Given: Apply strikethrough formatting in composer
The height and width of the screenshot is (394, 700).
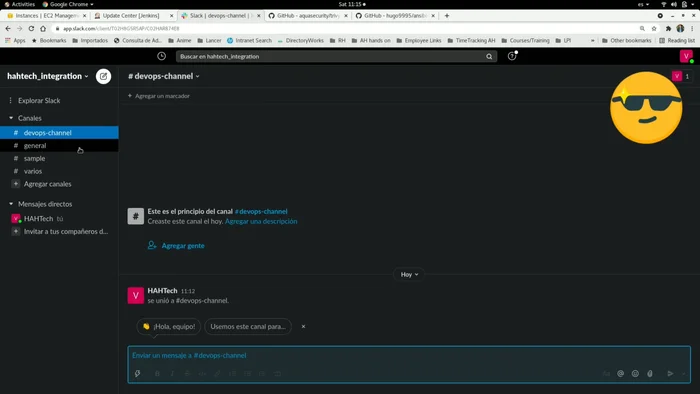Looking at the screenshot, I should [188, 373].
